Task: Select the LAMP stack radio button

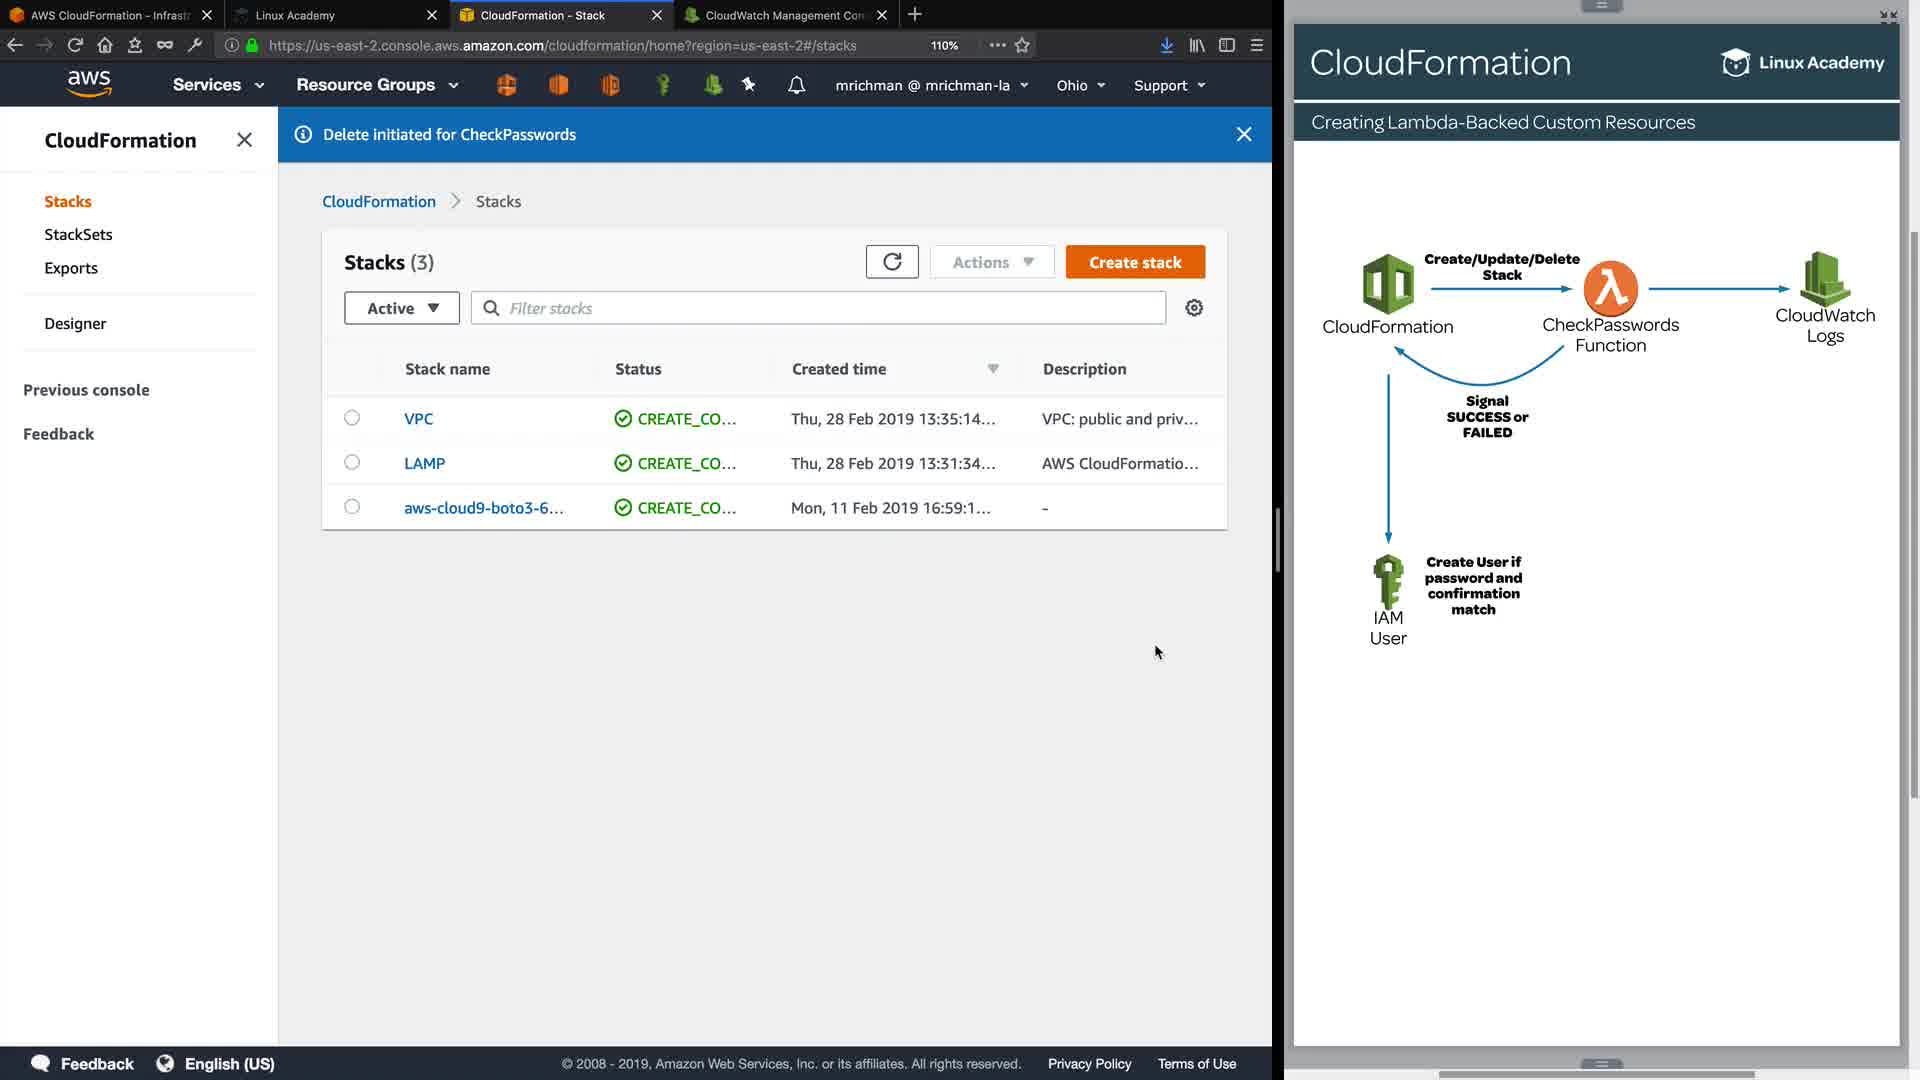Action: click(352, 462)
